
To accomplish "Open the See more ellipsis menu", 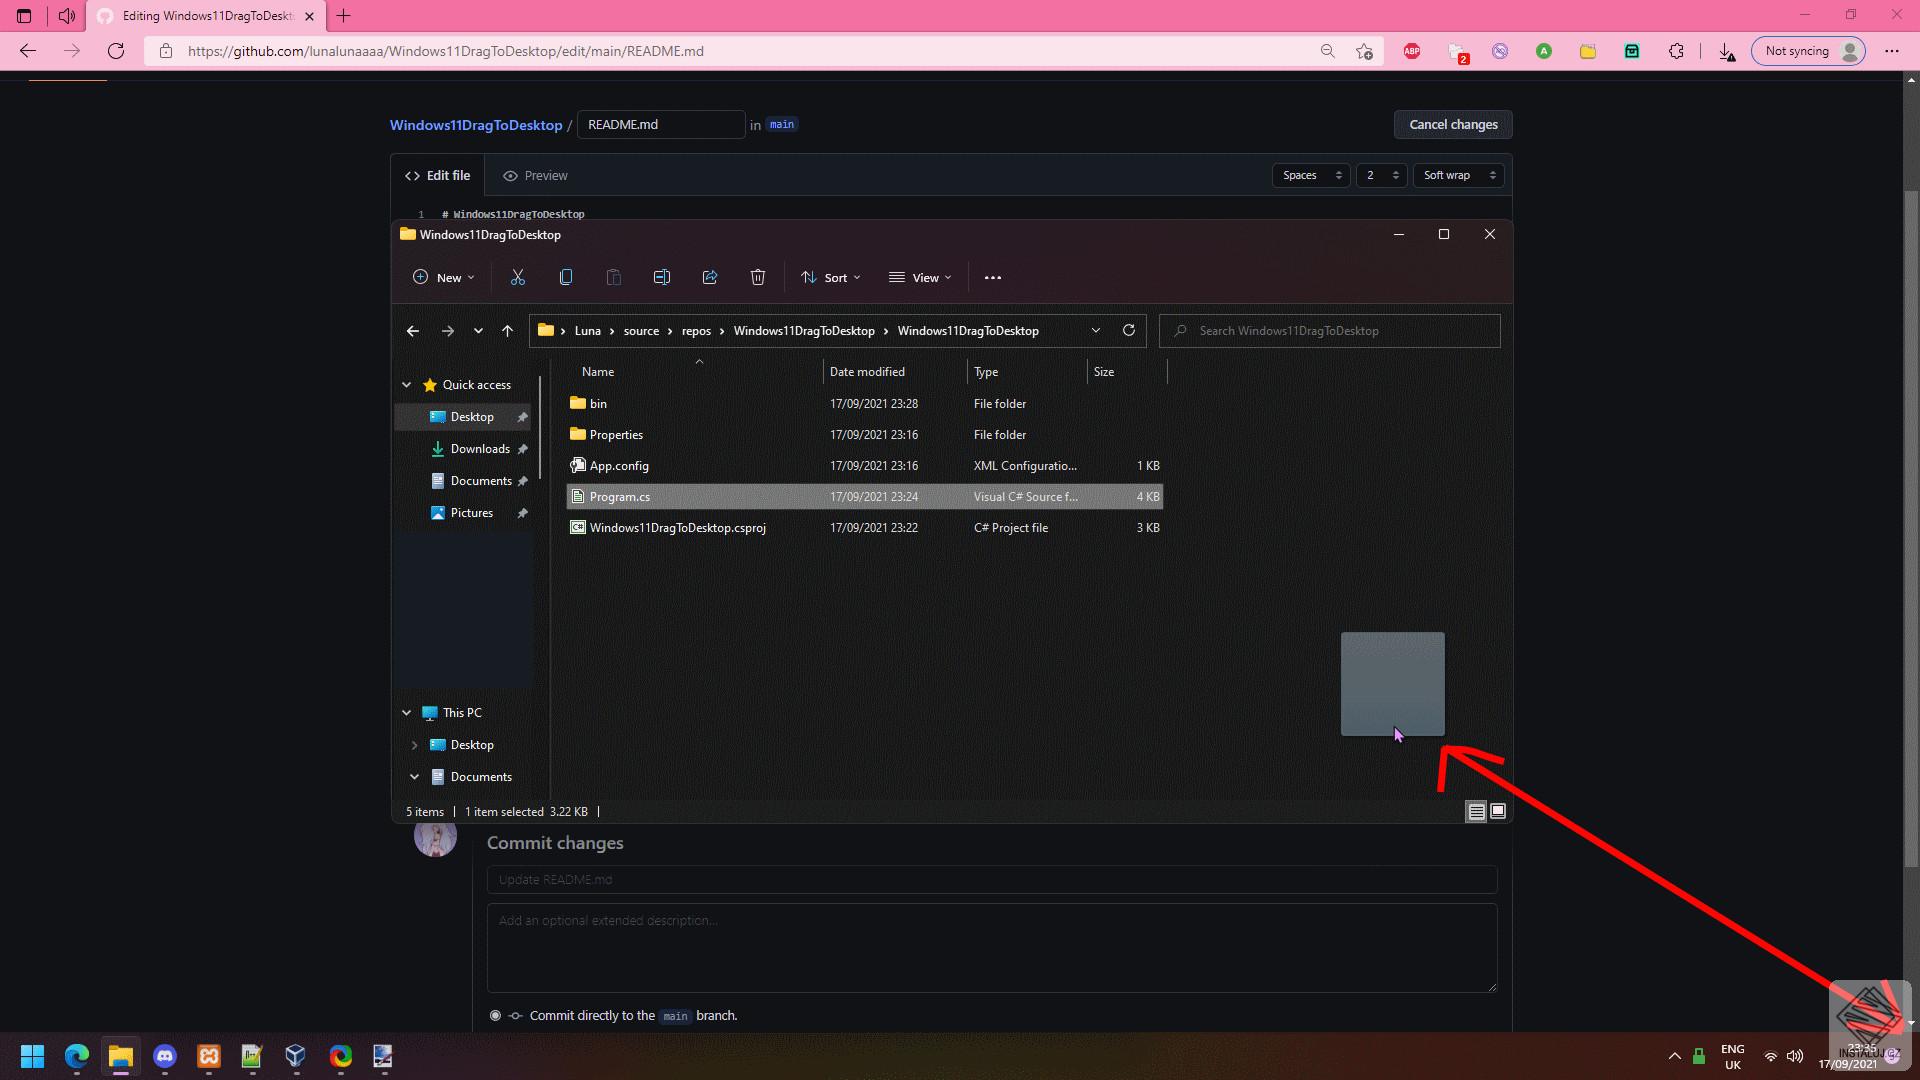I will coord(992,277).
